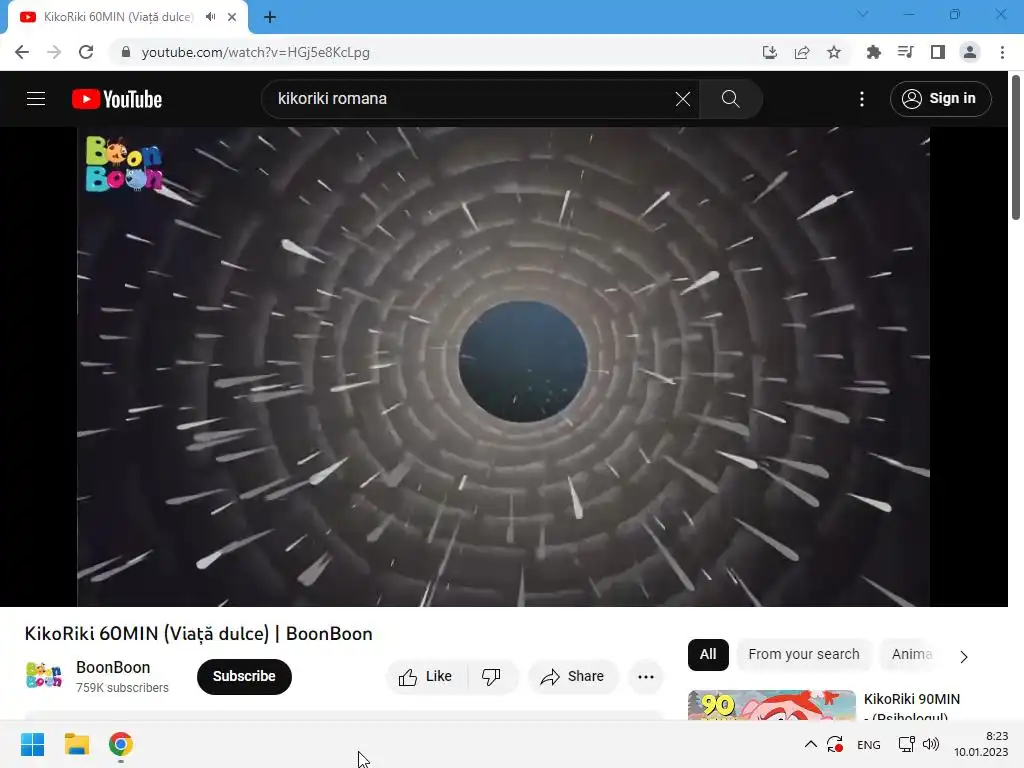
Task: Switch ENG input language
Action: pos(869,744)
